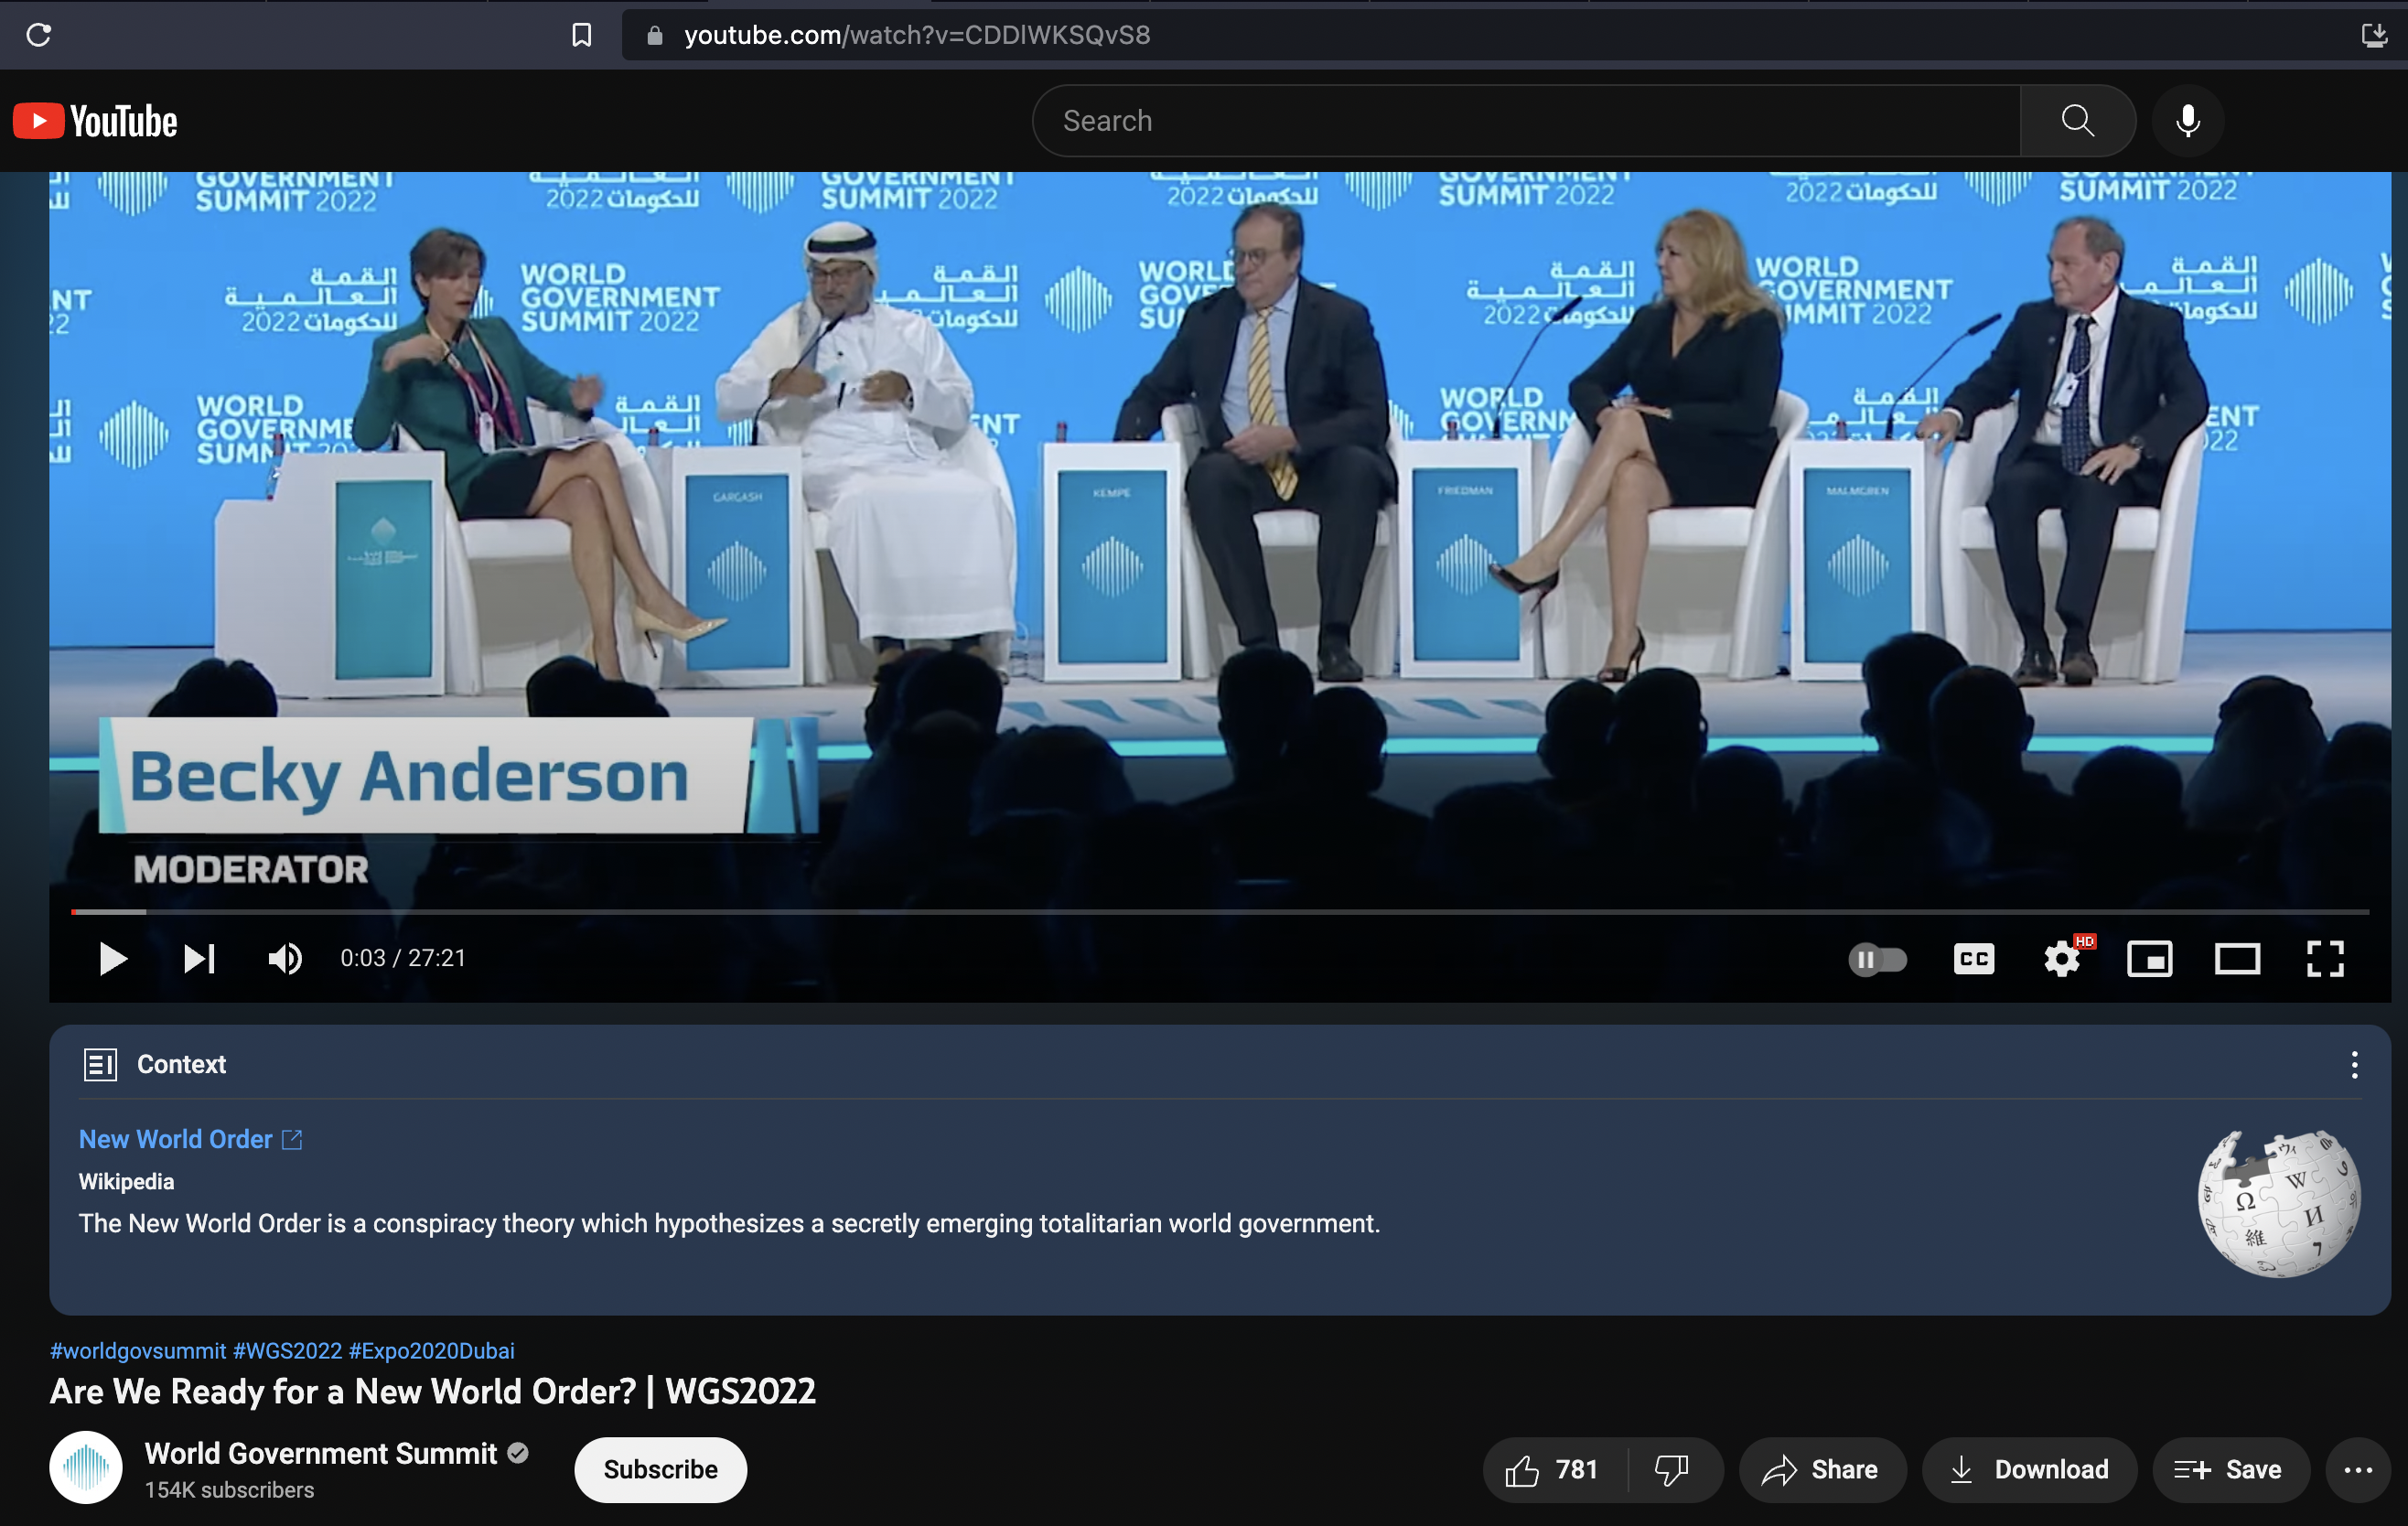Play the video

[113, 958]
